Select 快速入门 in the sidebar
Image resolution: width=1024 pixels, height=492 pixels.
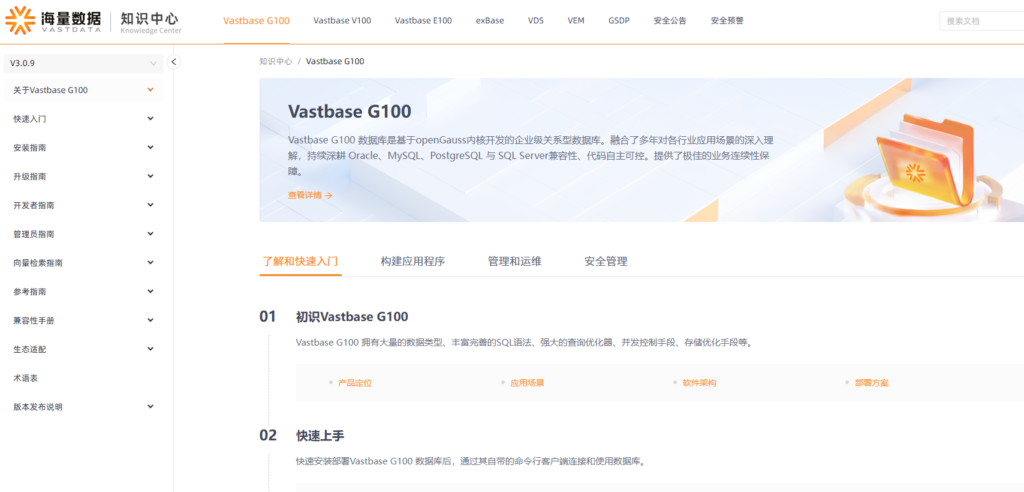(x=29, y=119)
